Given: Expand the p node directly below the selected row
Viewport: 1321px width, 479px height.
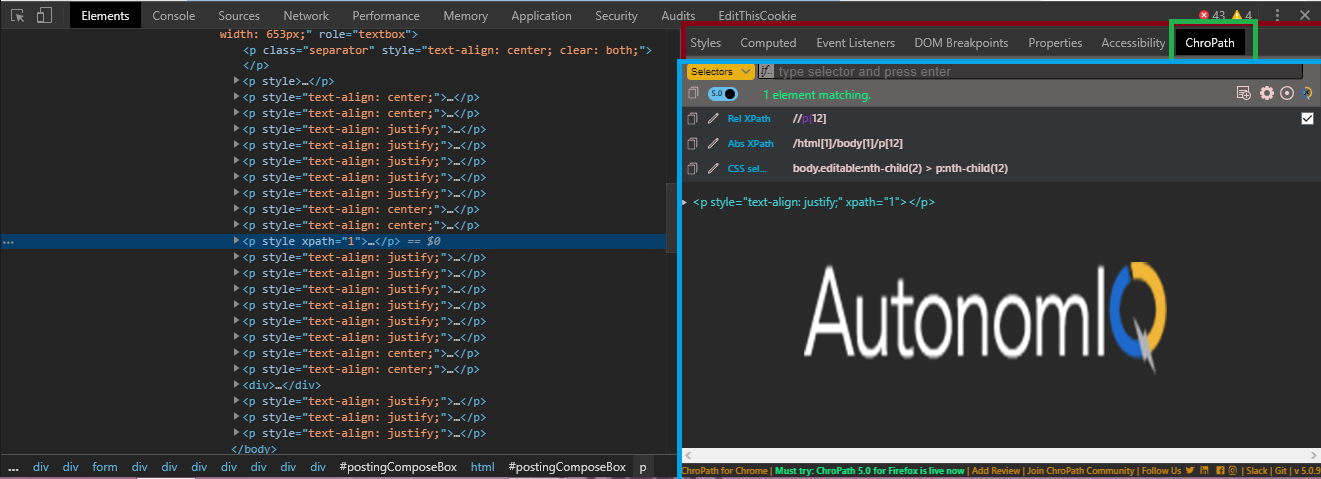Looking at the screenshot, I should coord(237,257).
